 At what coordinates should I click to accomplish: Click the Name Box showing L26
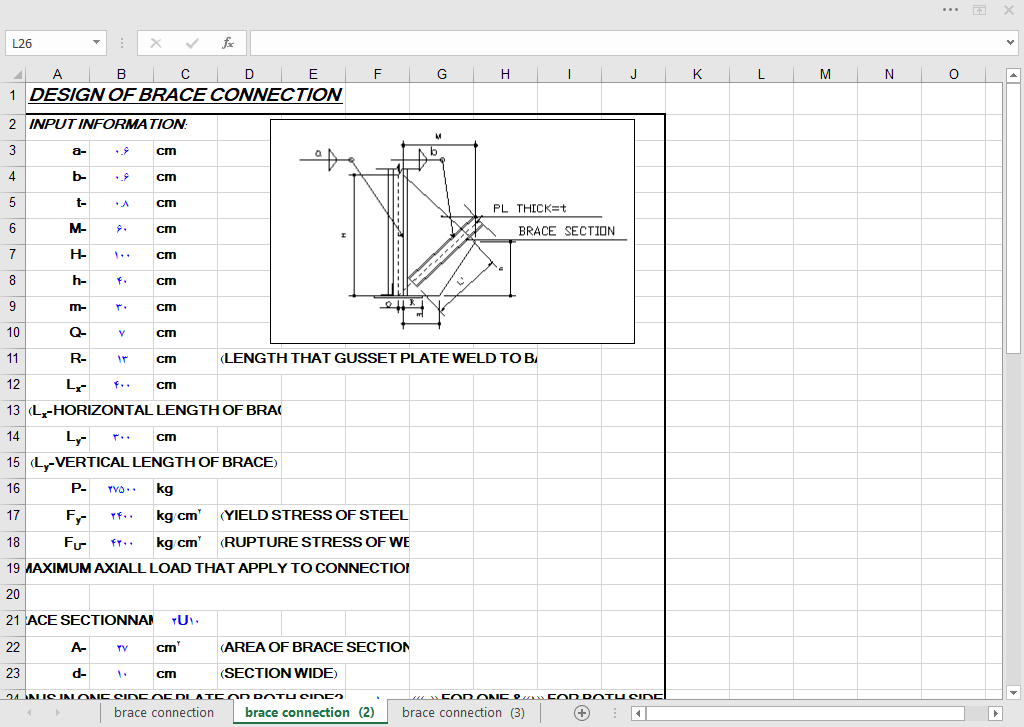coord(48,43)
